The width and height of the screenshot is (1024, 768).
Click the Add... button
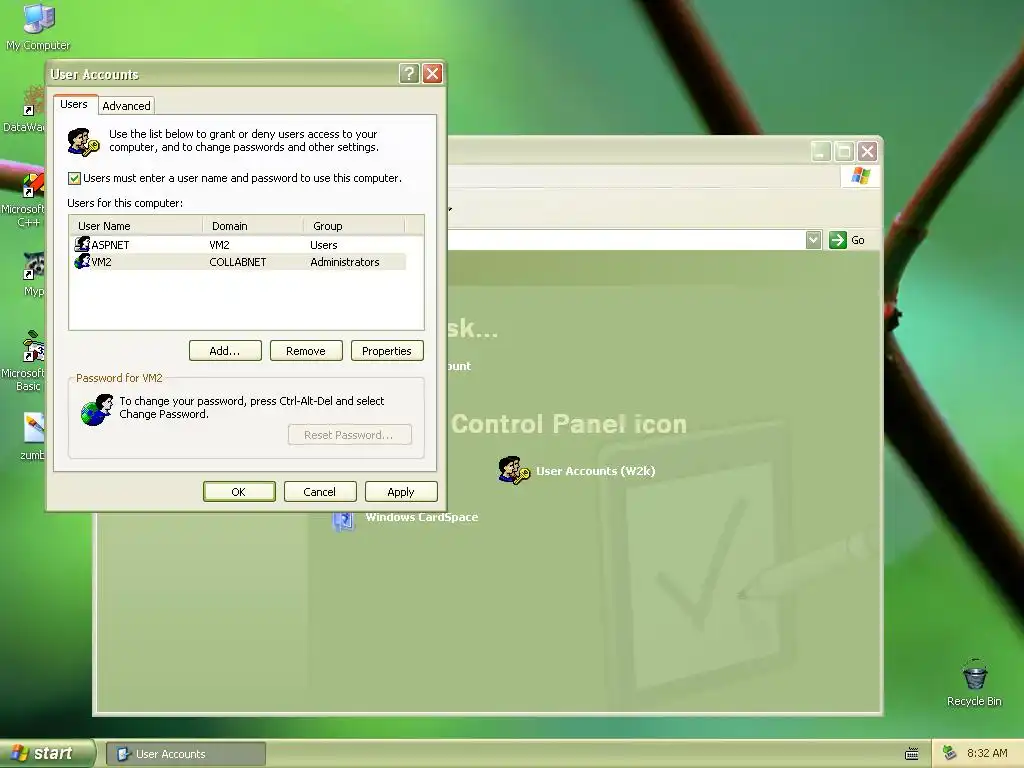coord(225,351)
